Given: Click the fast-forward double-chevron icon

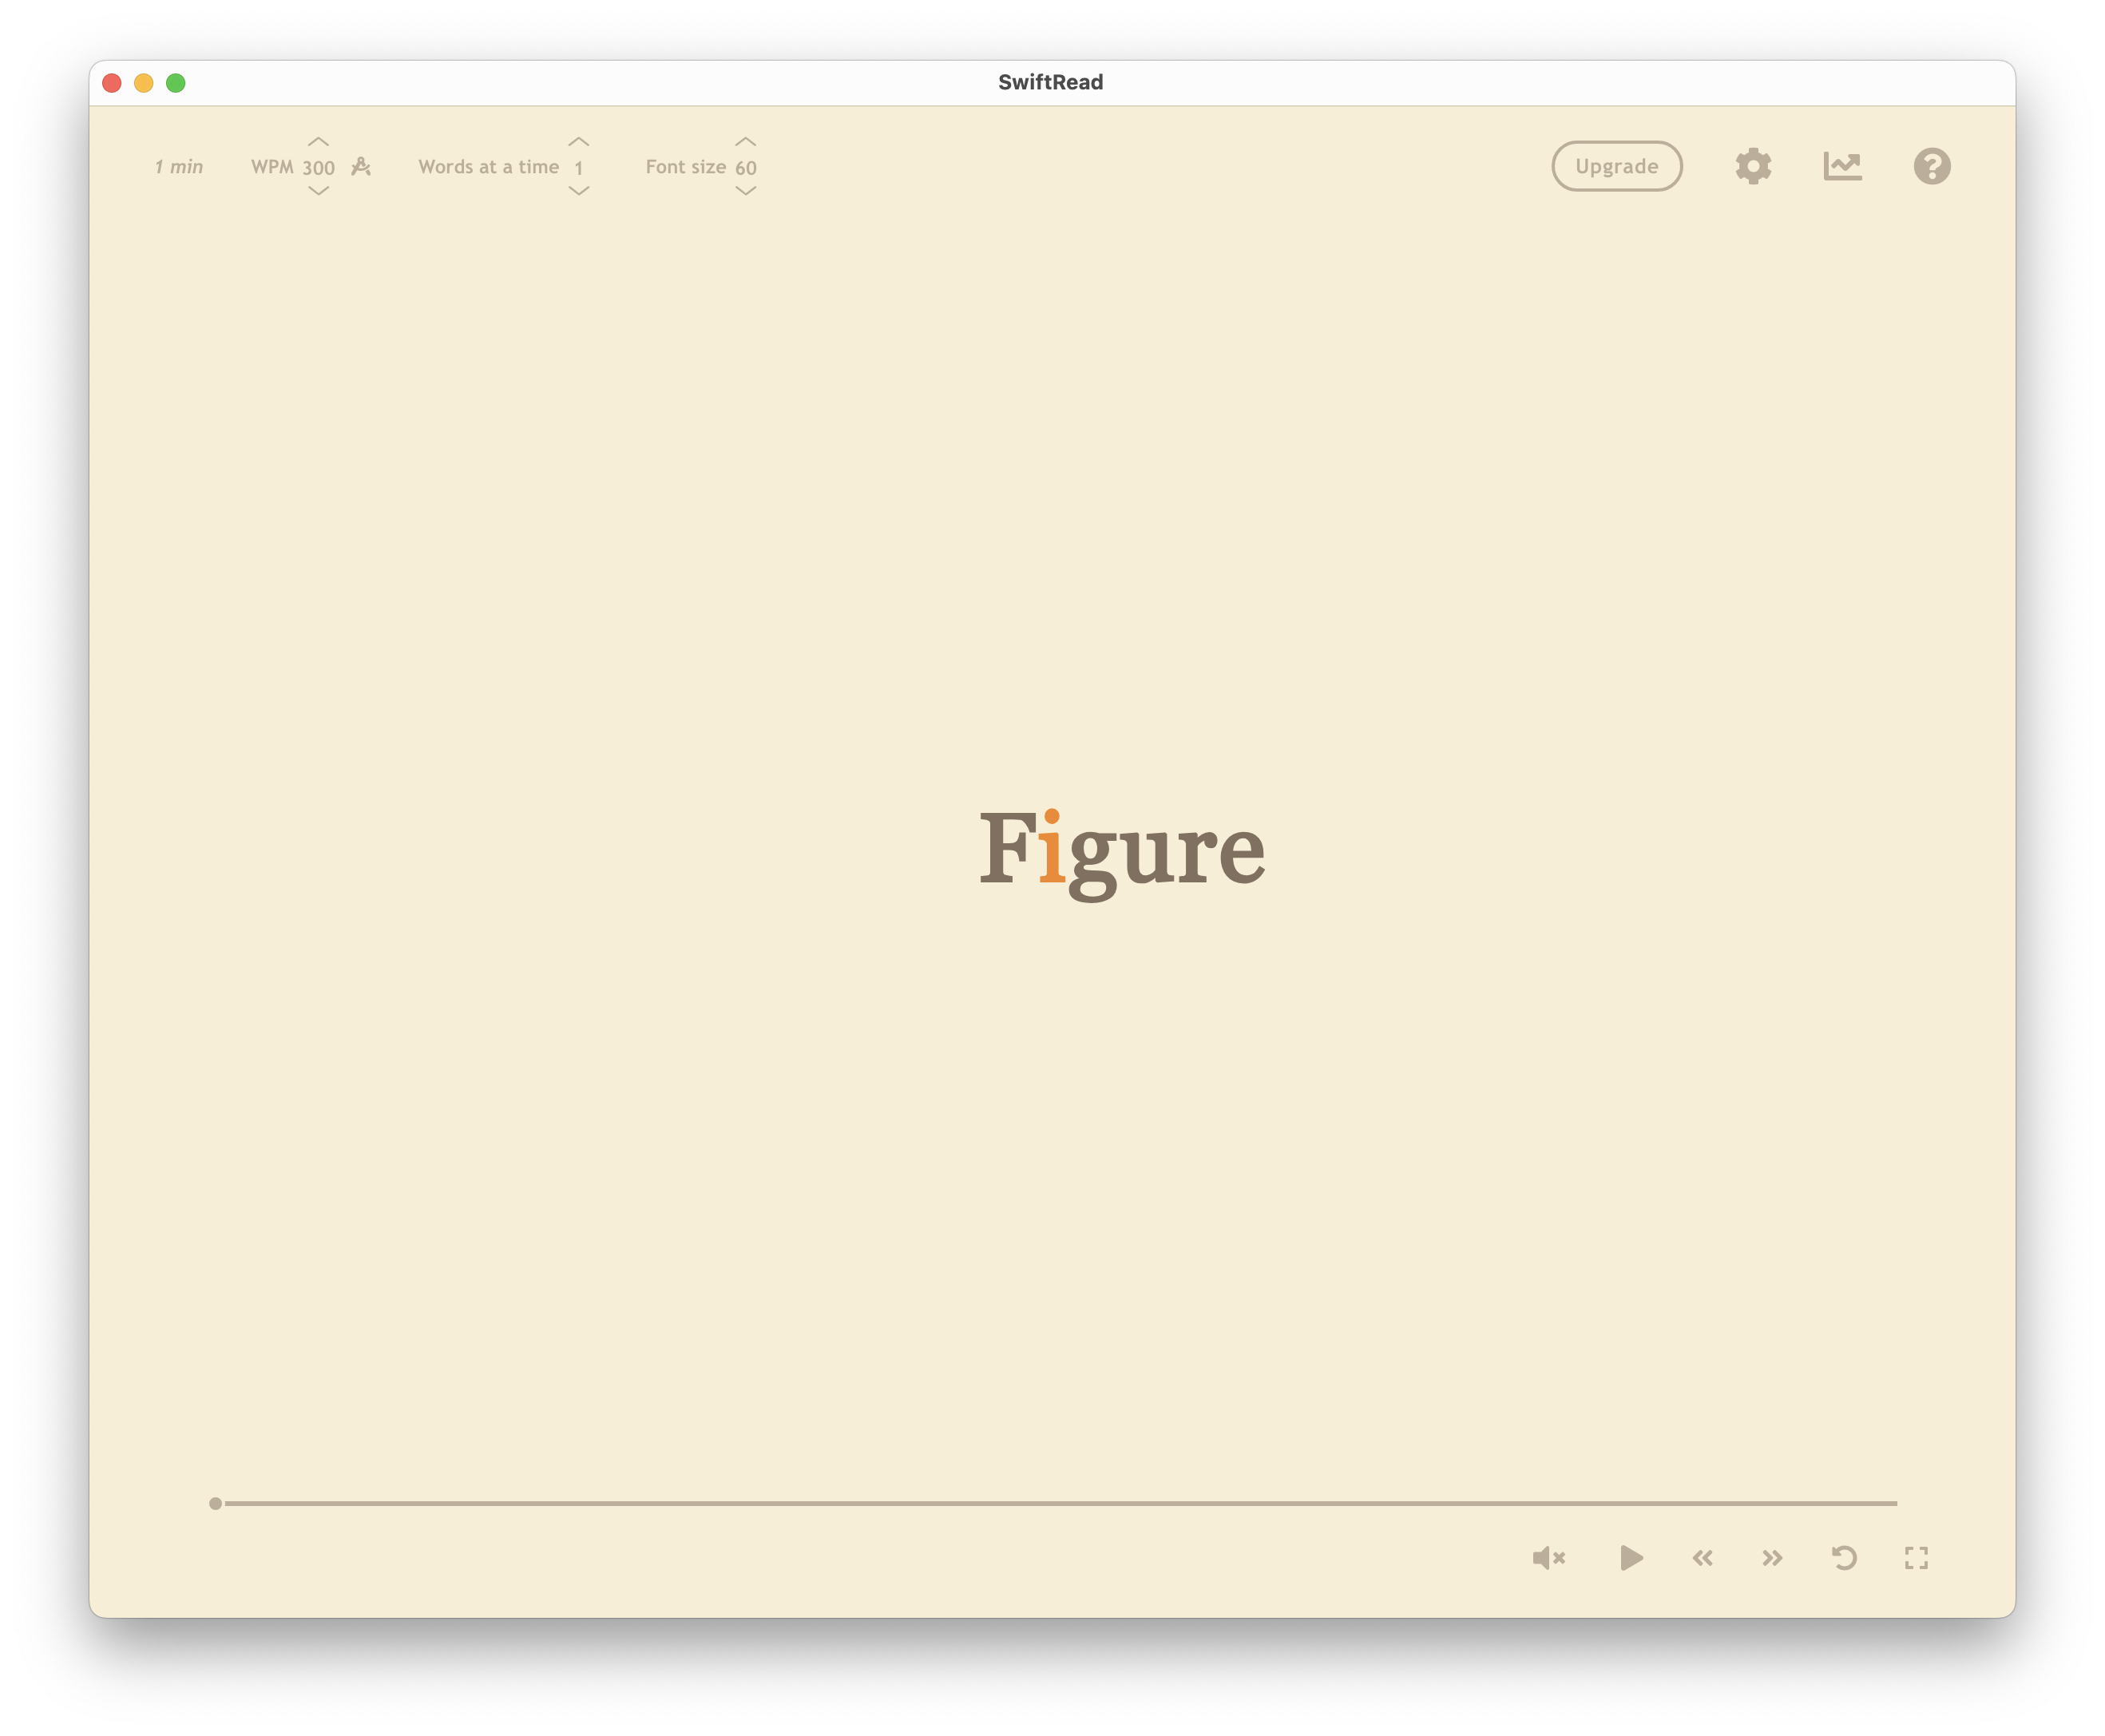Looking at the screenshot, I should pos(1772,1558).
